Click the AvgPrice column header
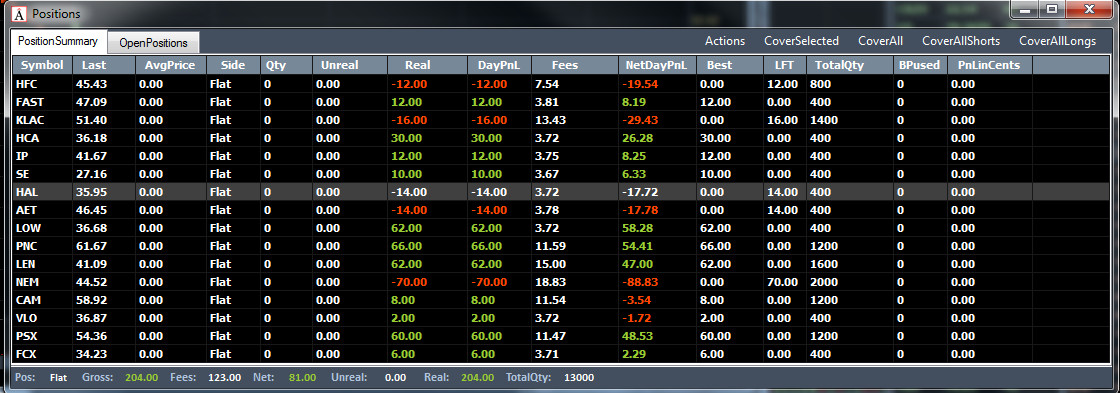 point(171,65)
